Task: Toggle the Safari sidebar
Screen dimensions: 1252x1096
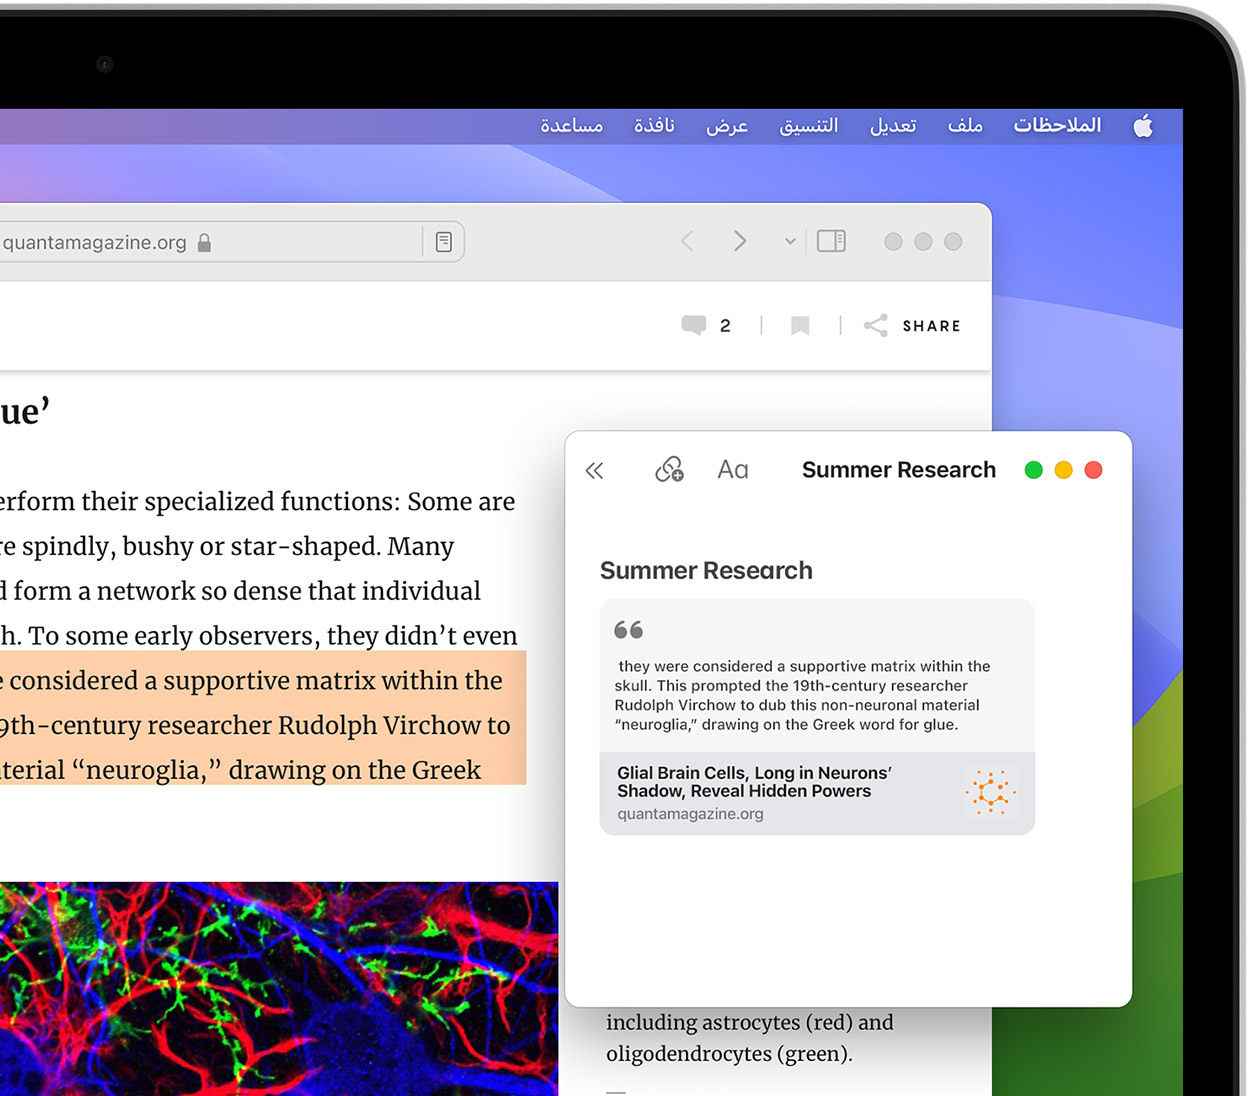Action: click(x=831, y=241)
